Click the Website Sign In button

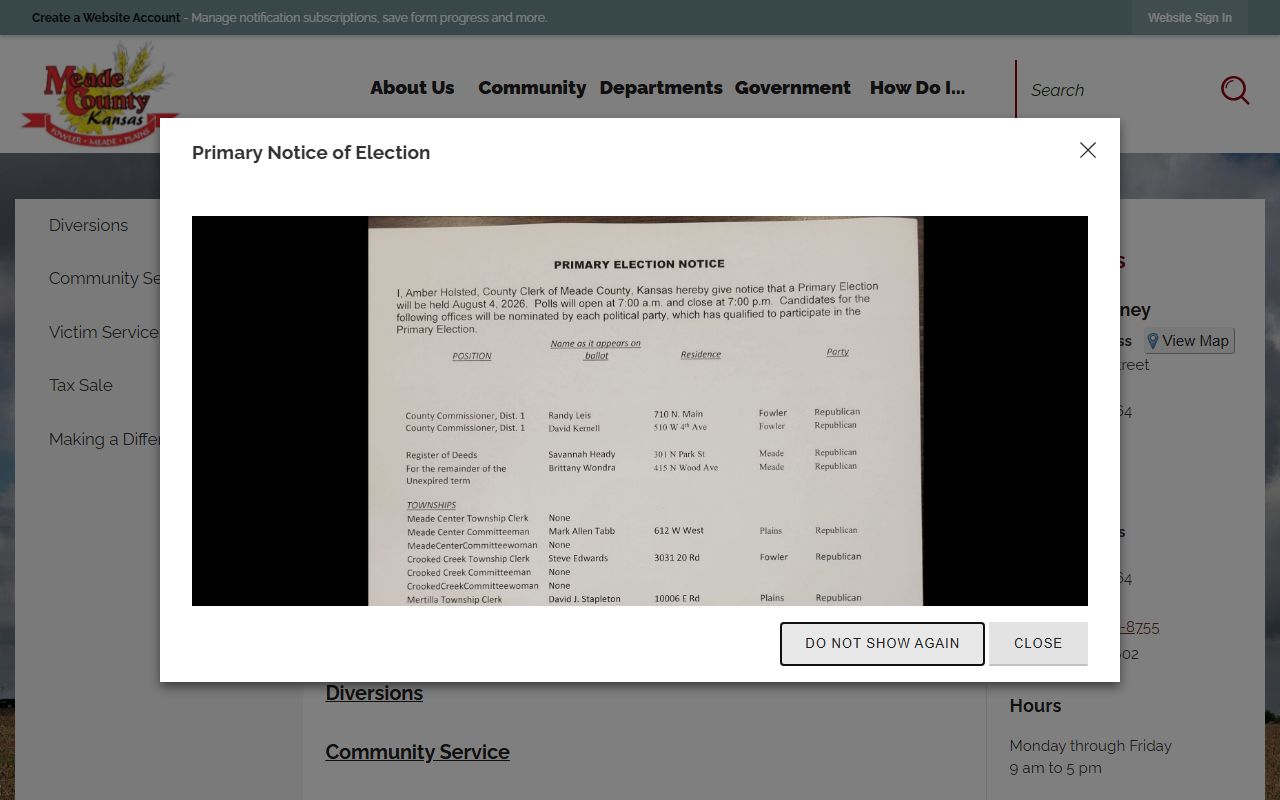[x=1190, y=18]
